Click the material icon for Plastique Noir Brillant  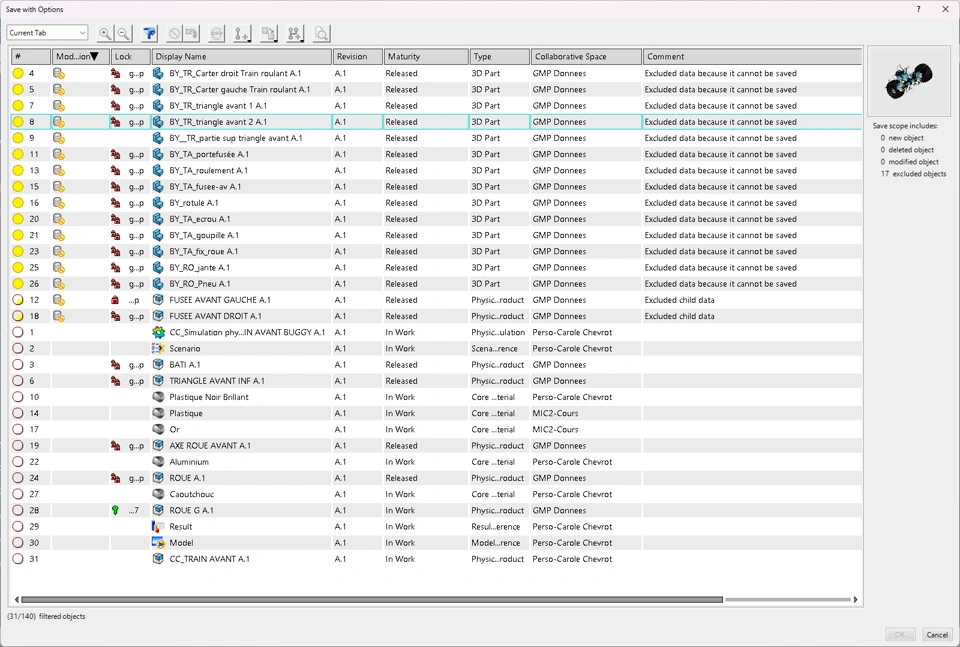(158, 397)
